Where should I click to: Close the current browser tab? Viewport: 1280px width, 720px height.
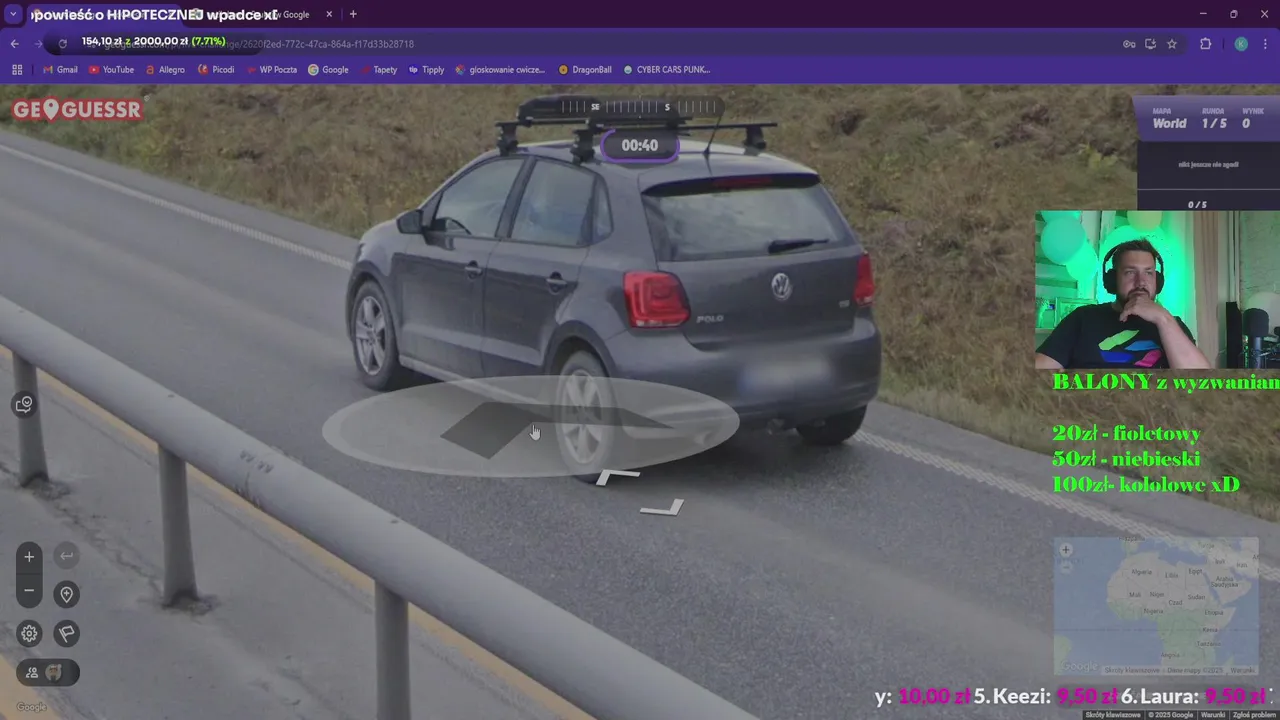(329, 14)
